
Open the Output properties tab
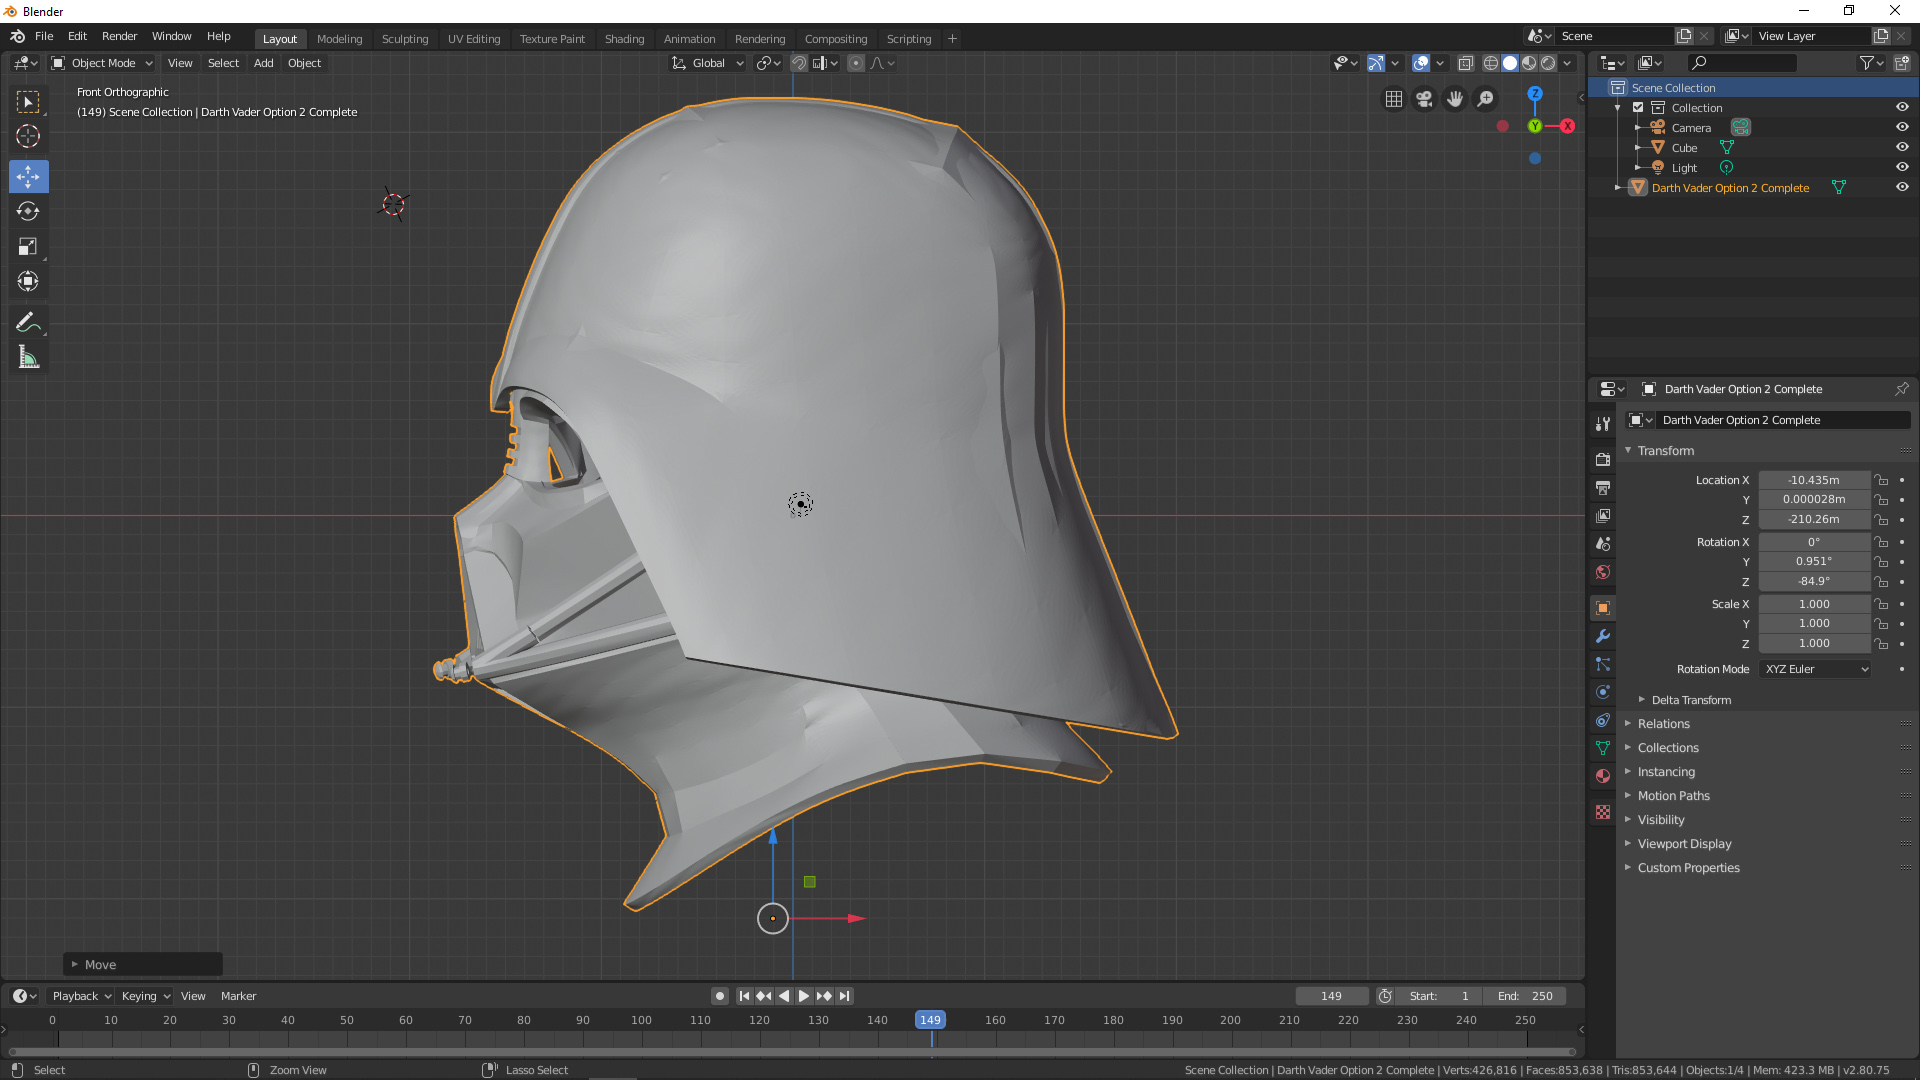(1603, 487)
